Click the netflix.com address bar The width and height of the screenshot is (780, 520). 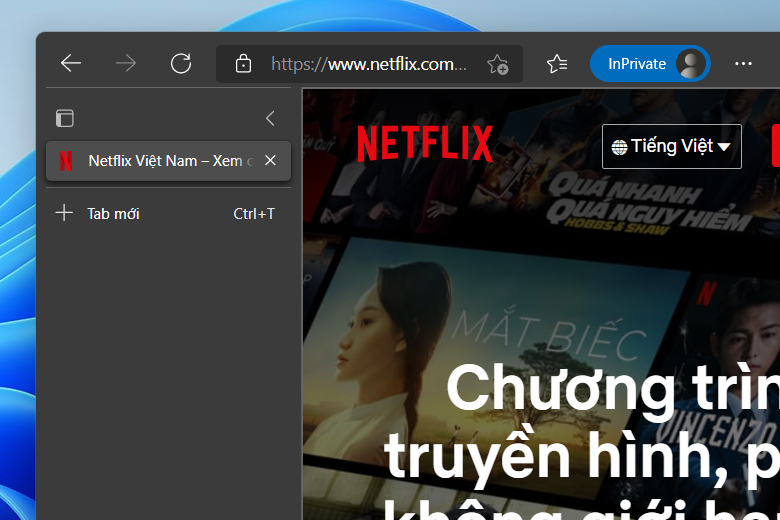point(369,64)
